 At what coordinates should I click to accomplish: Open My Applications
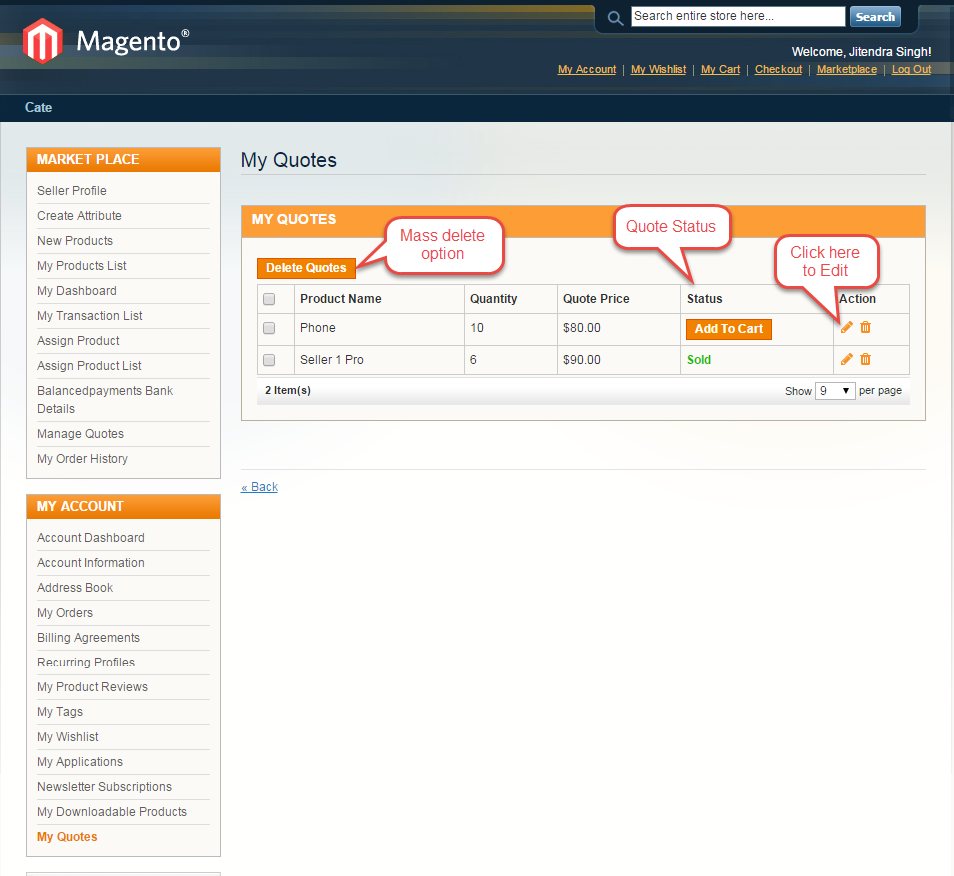coord(80,761)
